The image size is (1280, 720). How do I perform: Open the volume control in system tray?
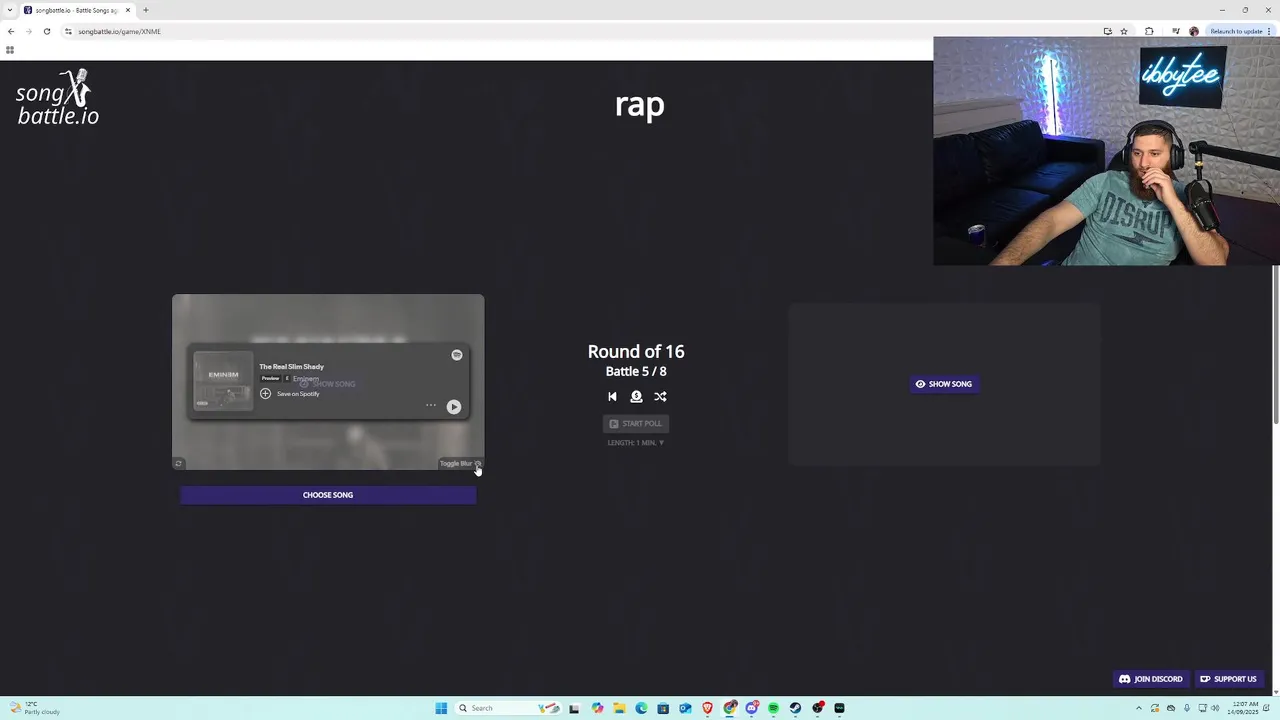click(1215, 708)
